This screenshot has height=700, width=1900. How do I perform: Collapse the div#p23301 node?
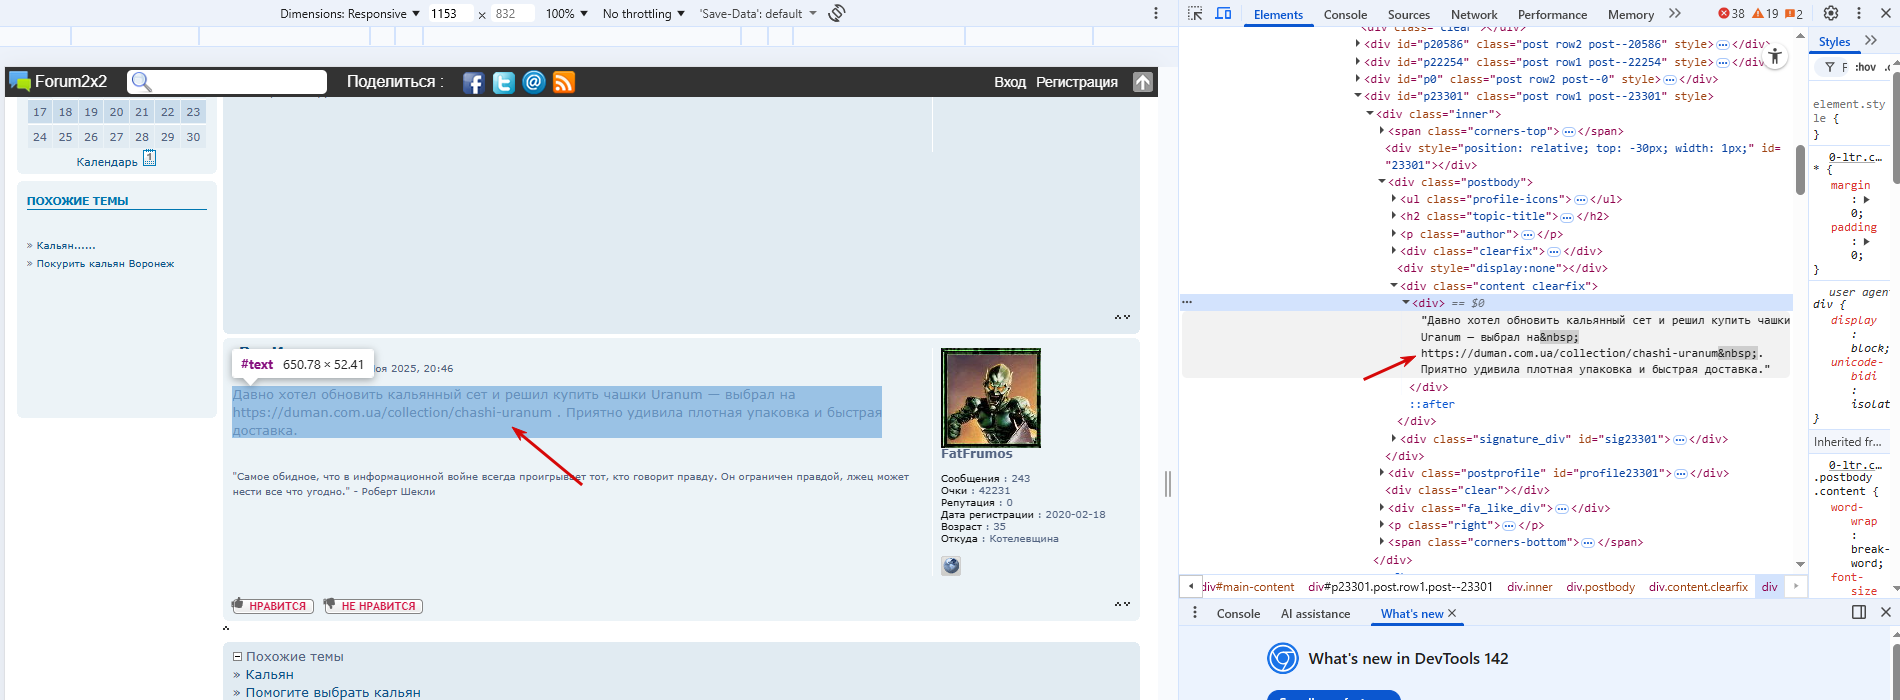click(1358, 96)
